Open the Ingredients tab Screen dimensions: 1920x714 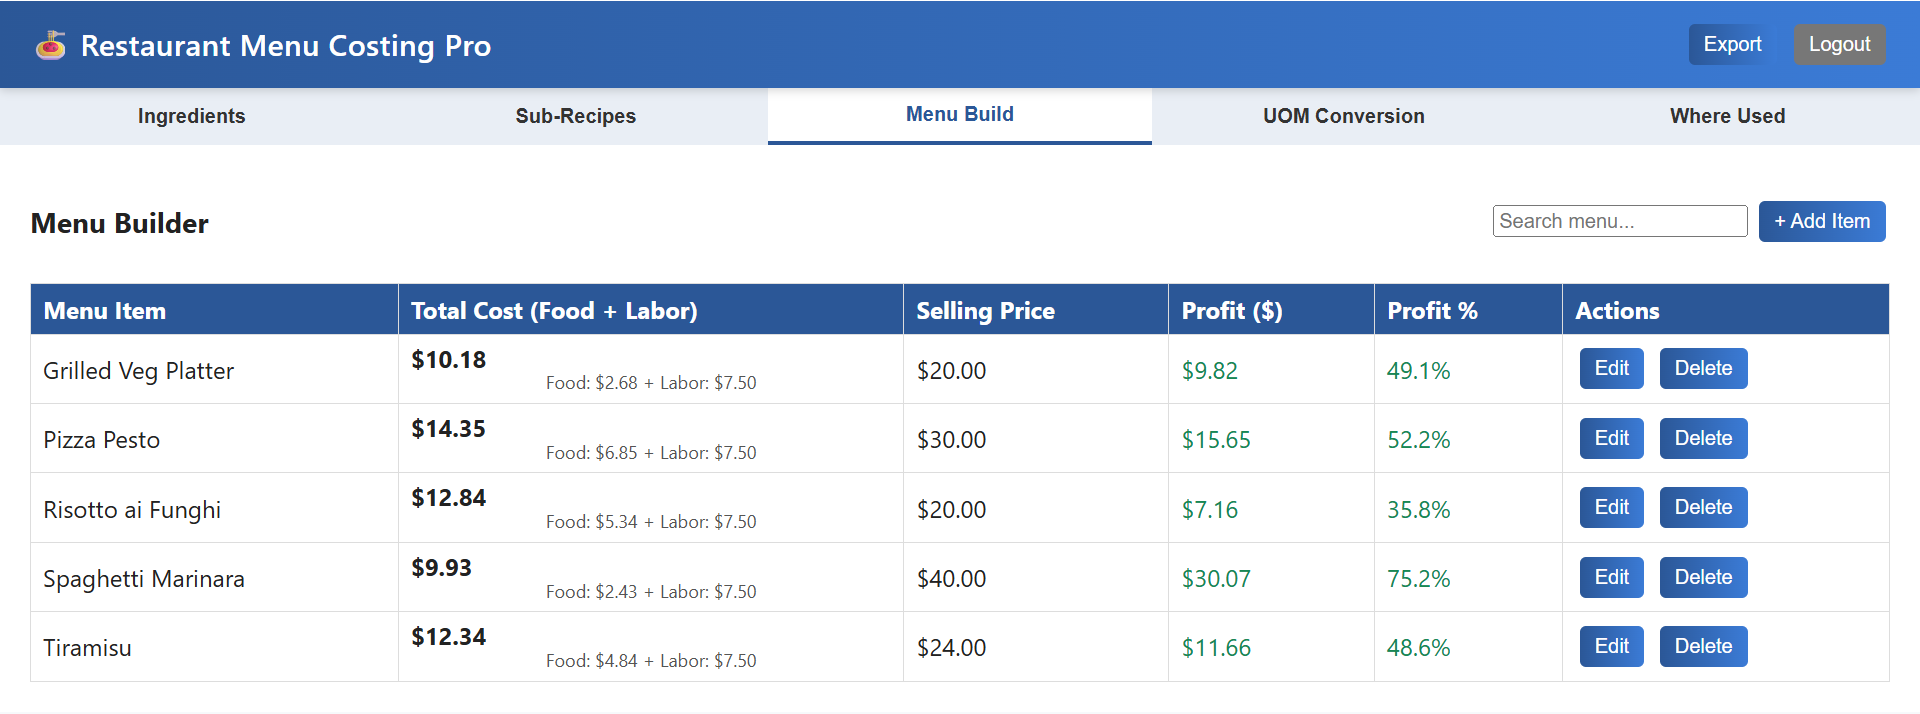(x=192, y=116)
